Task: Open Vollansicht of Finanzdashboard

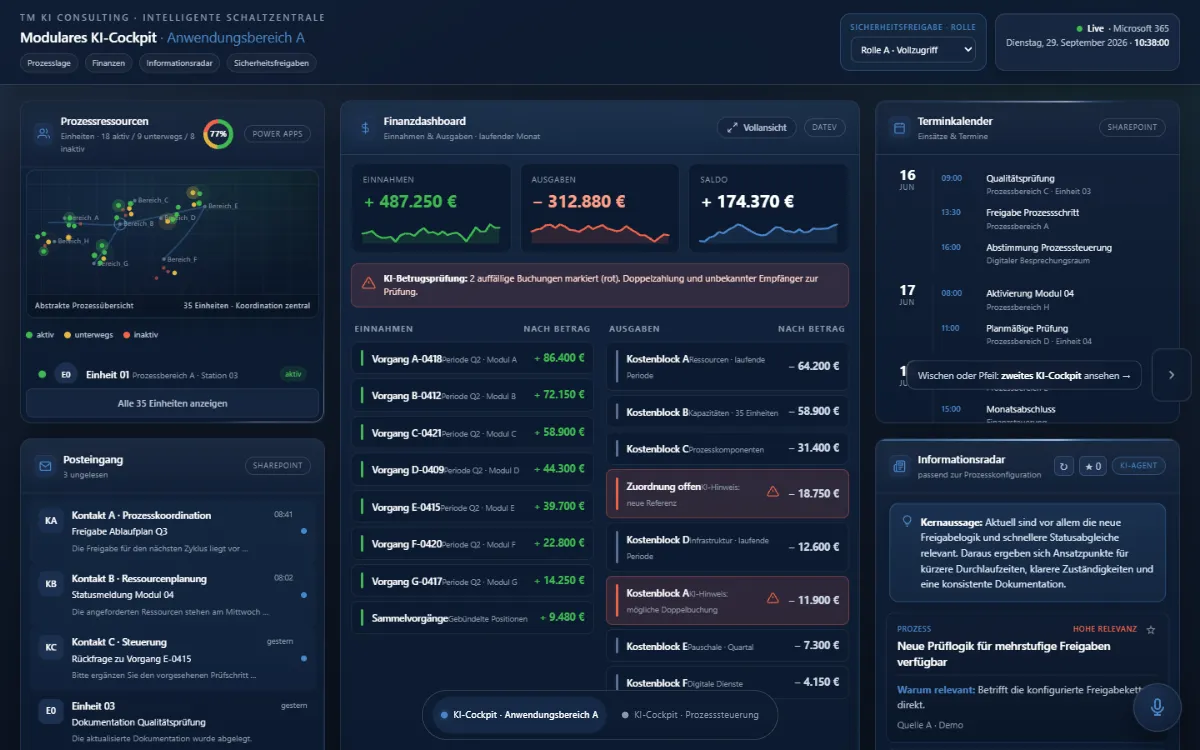Action: click(x=757, y=128)
